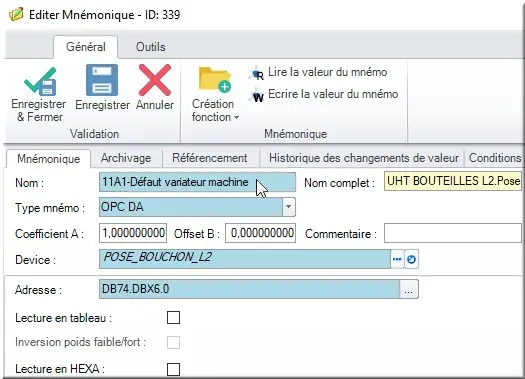Open the Outils ribbon tab
The width and height of the screenshot is (525, 379).
pyautogui.click(x=150, y=47)
